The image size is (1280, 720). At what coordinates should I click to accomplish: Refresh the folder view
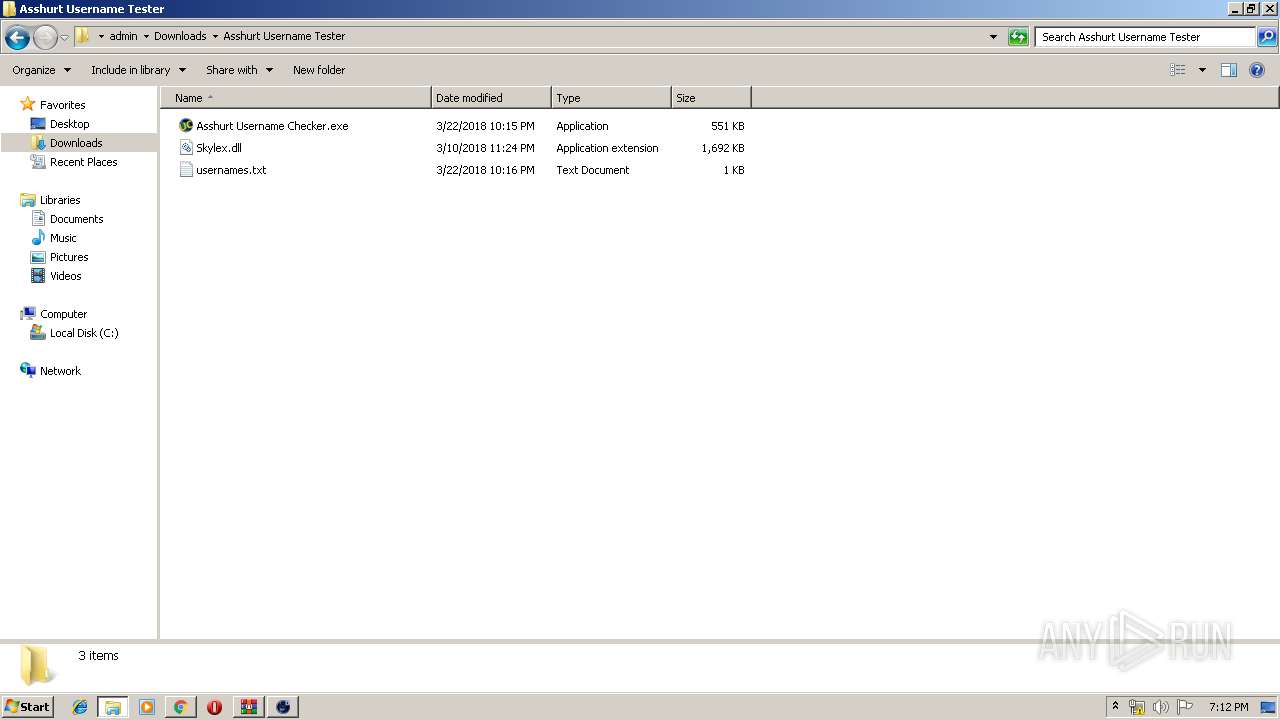1018,37
